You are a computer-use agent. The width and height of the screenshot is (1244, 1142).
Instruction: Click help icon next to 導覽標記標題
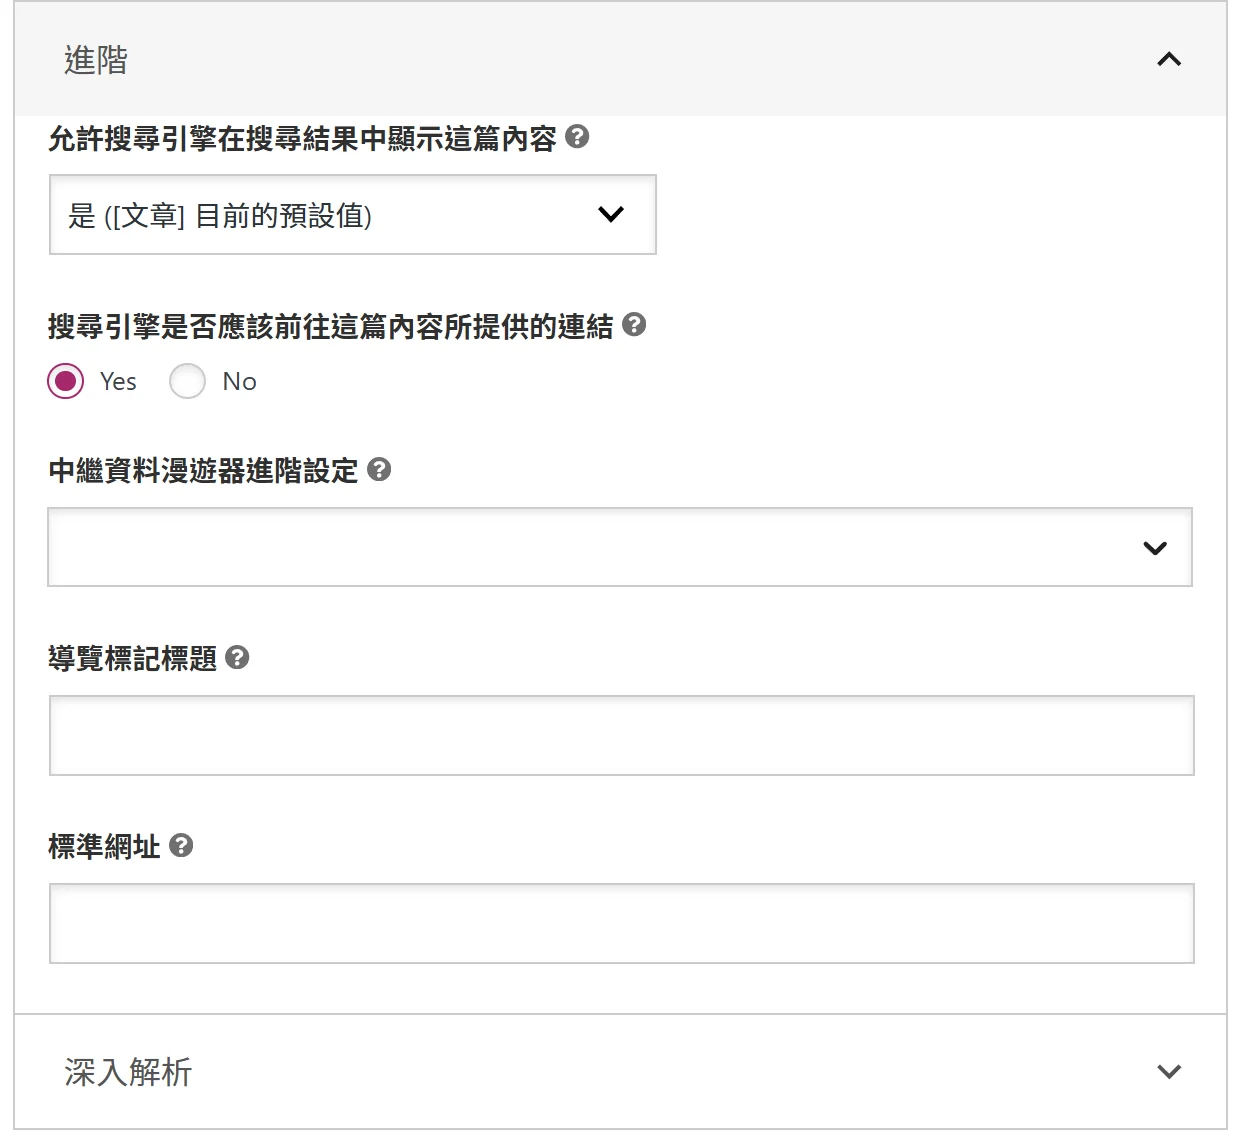click(237, 657)
